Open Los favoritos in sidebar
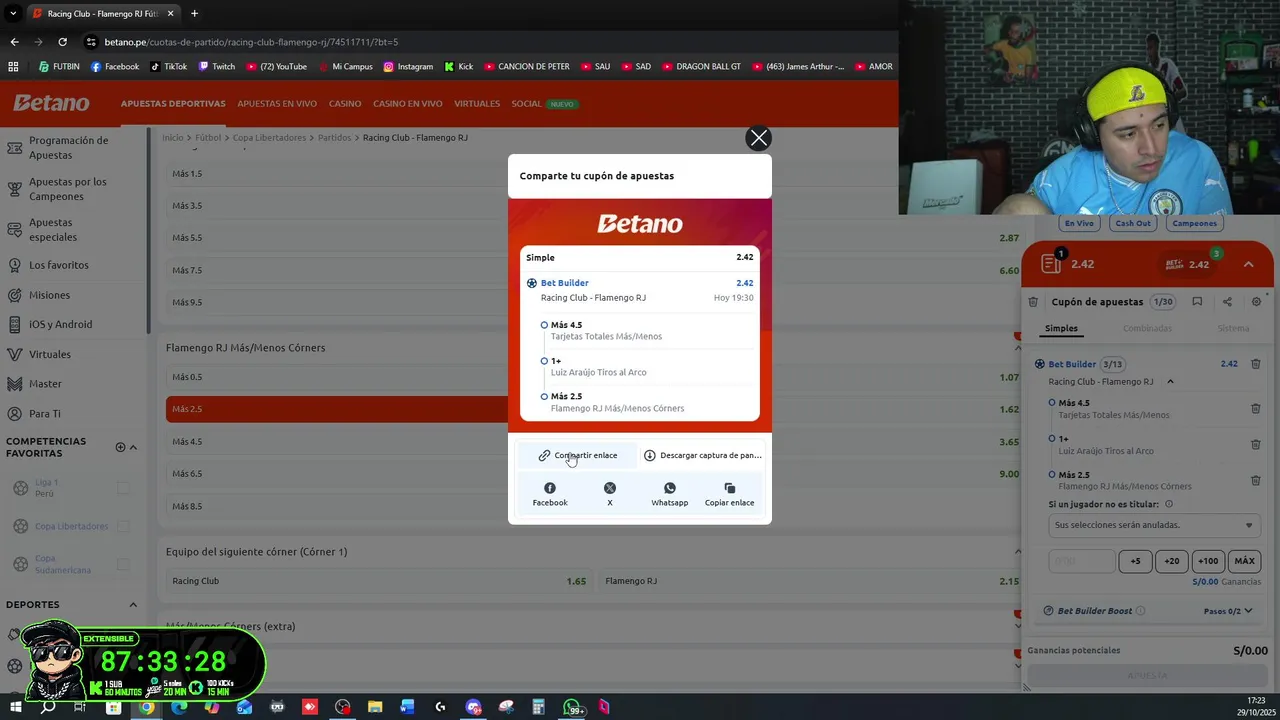Viewport: 1280px width, 720px height. tap(59, 265)
